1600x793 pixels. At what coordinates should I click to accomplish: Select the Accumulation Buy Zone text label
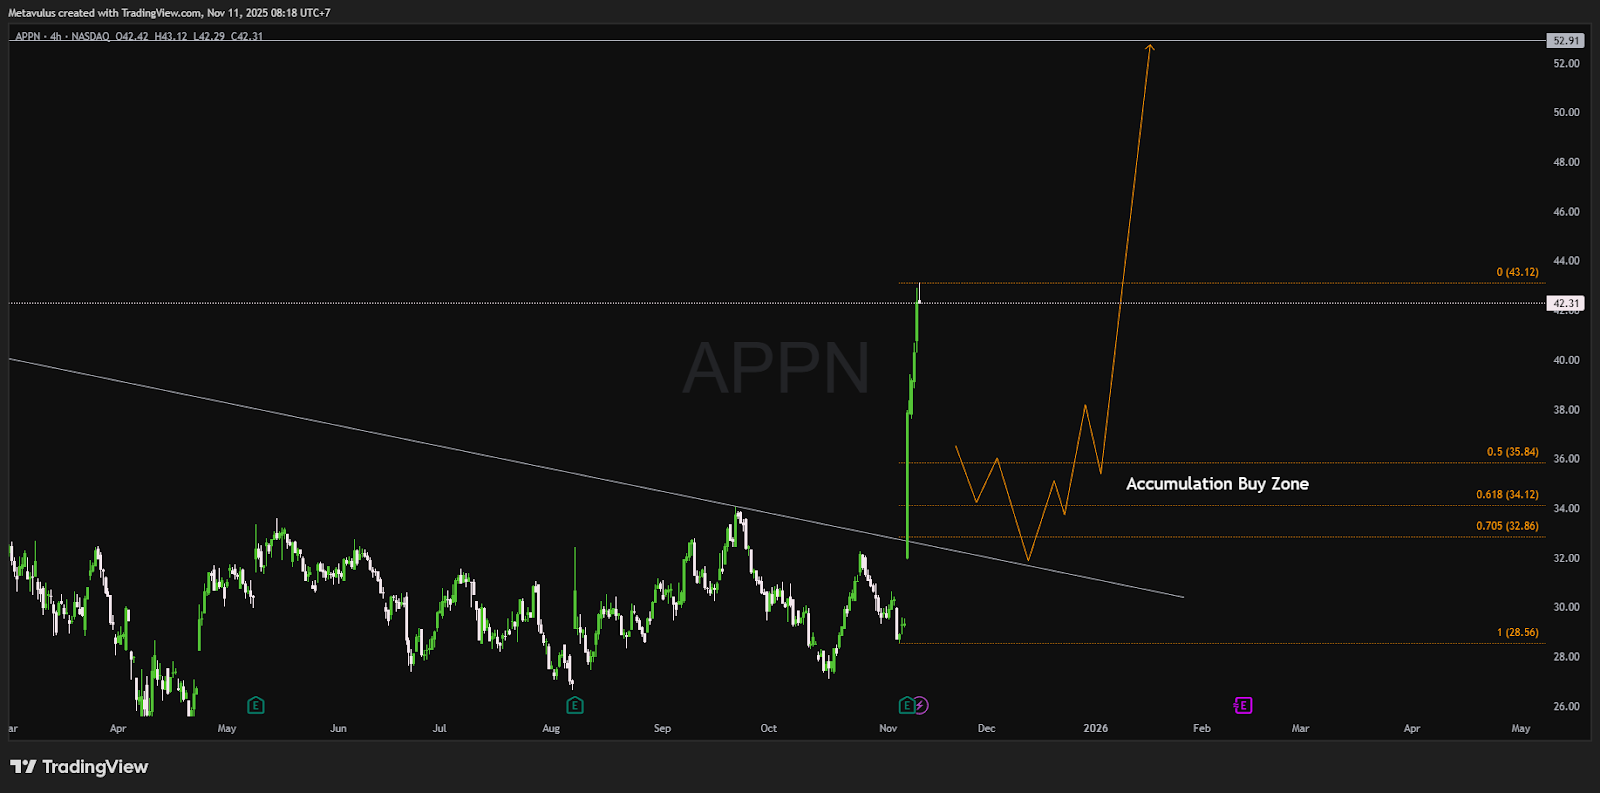[x=1217, y=484]
